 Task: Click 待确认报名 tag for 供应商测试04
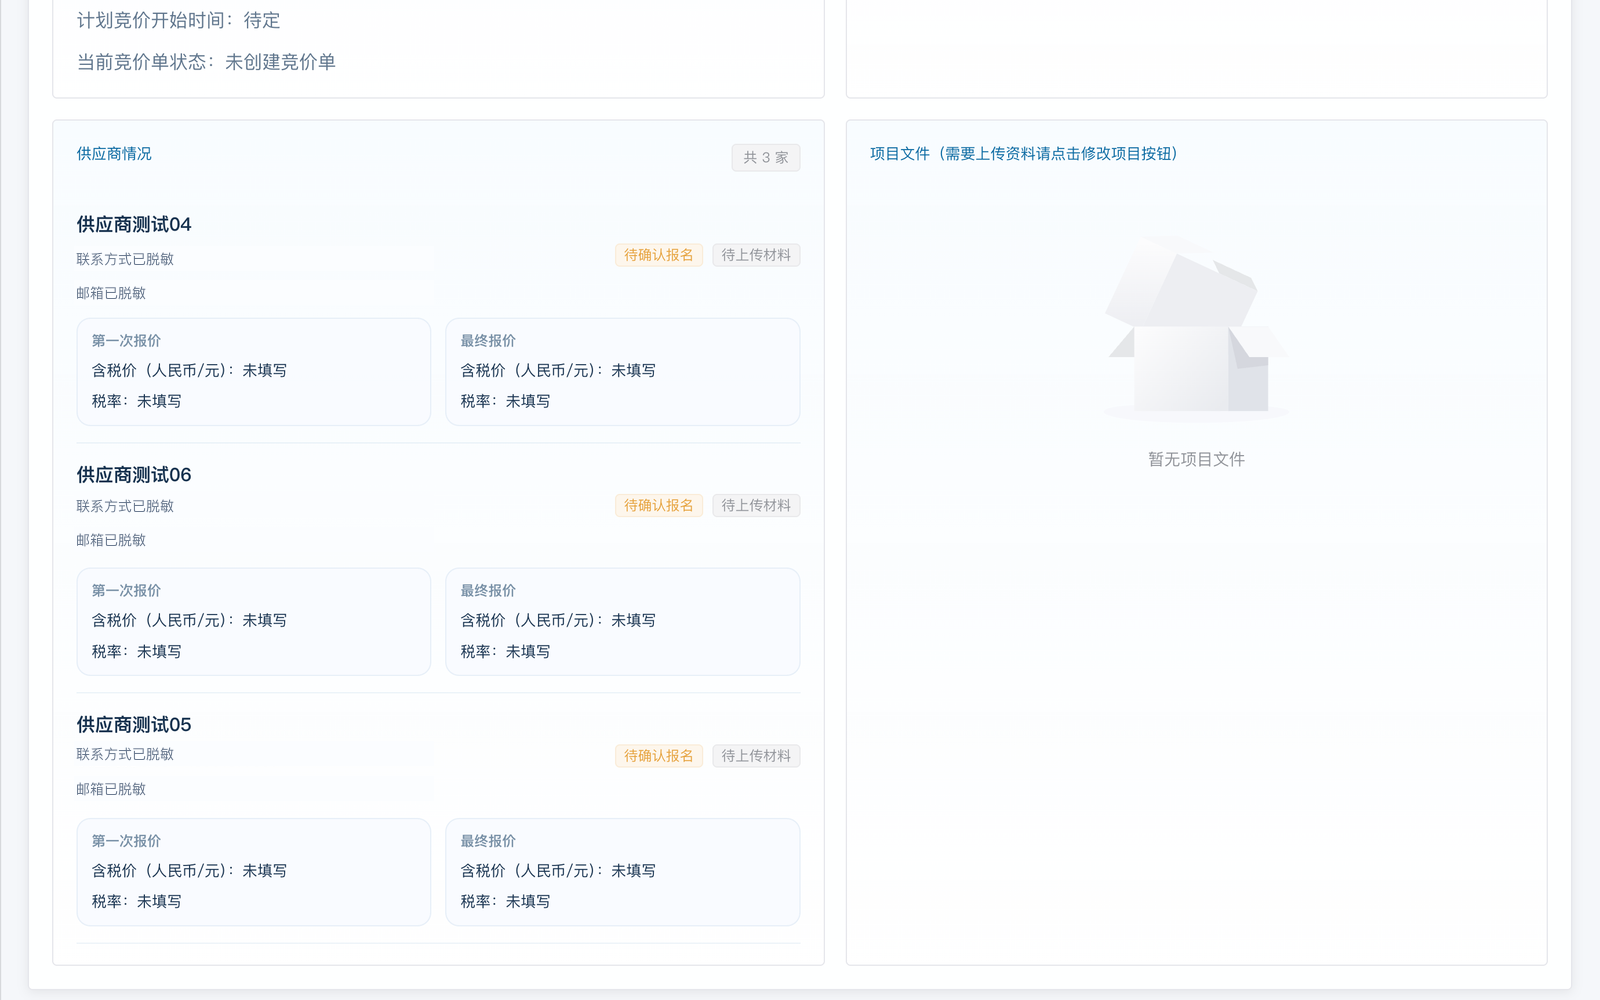(x=658, y=255)
